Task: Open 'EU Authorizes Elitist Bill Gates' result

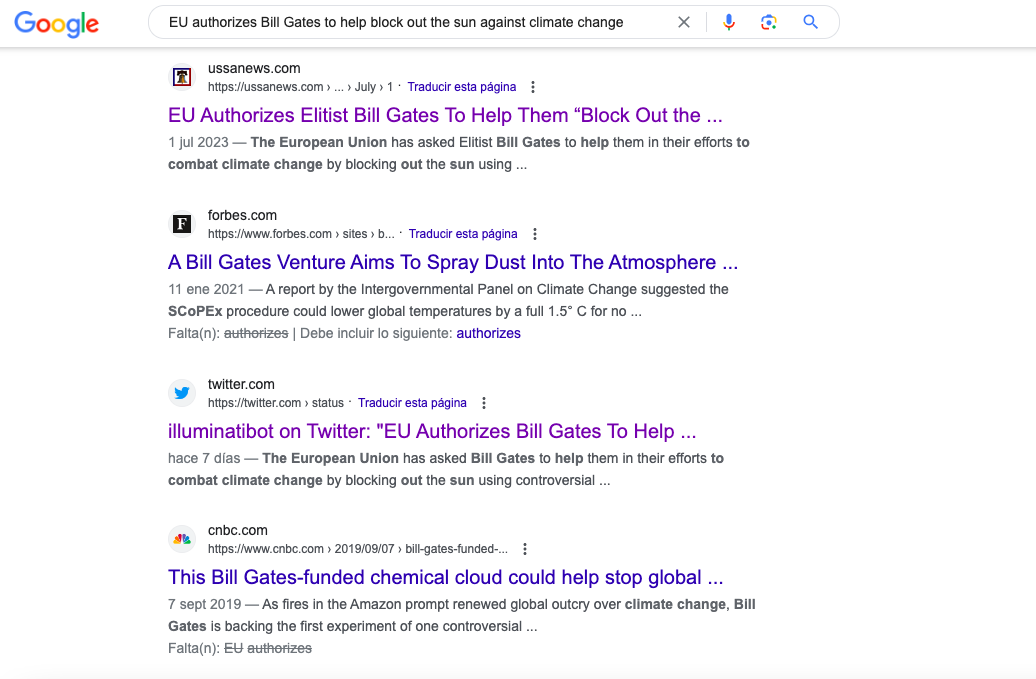Action: click(445, 116)
